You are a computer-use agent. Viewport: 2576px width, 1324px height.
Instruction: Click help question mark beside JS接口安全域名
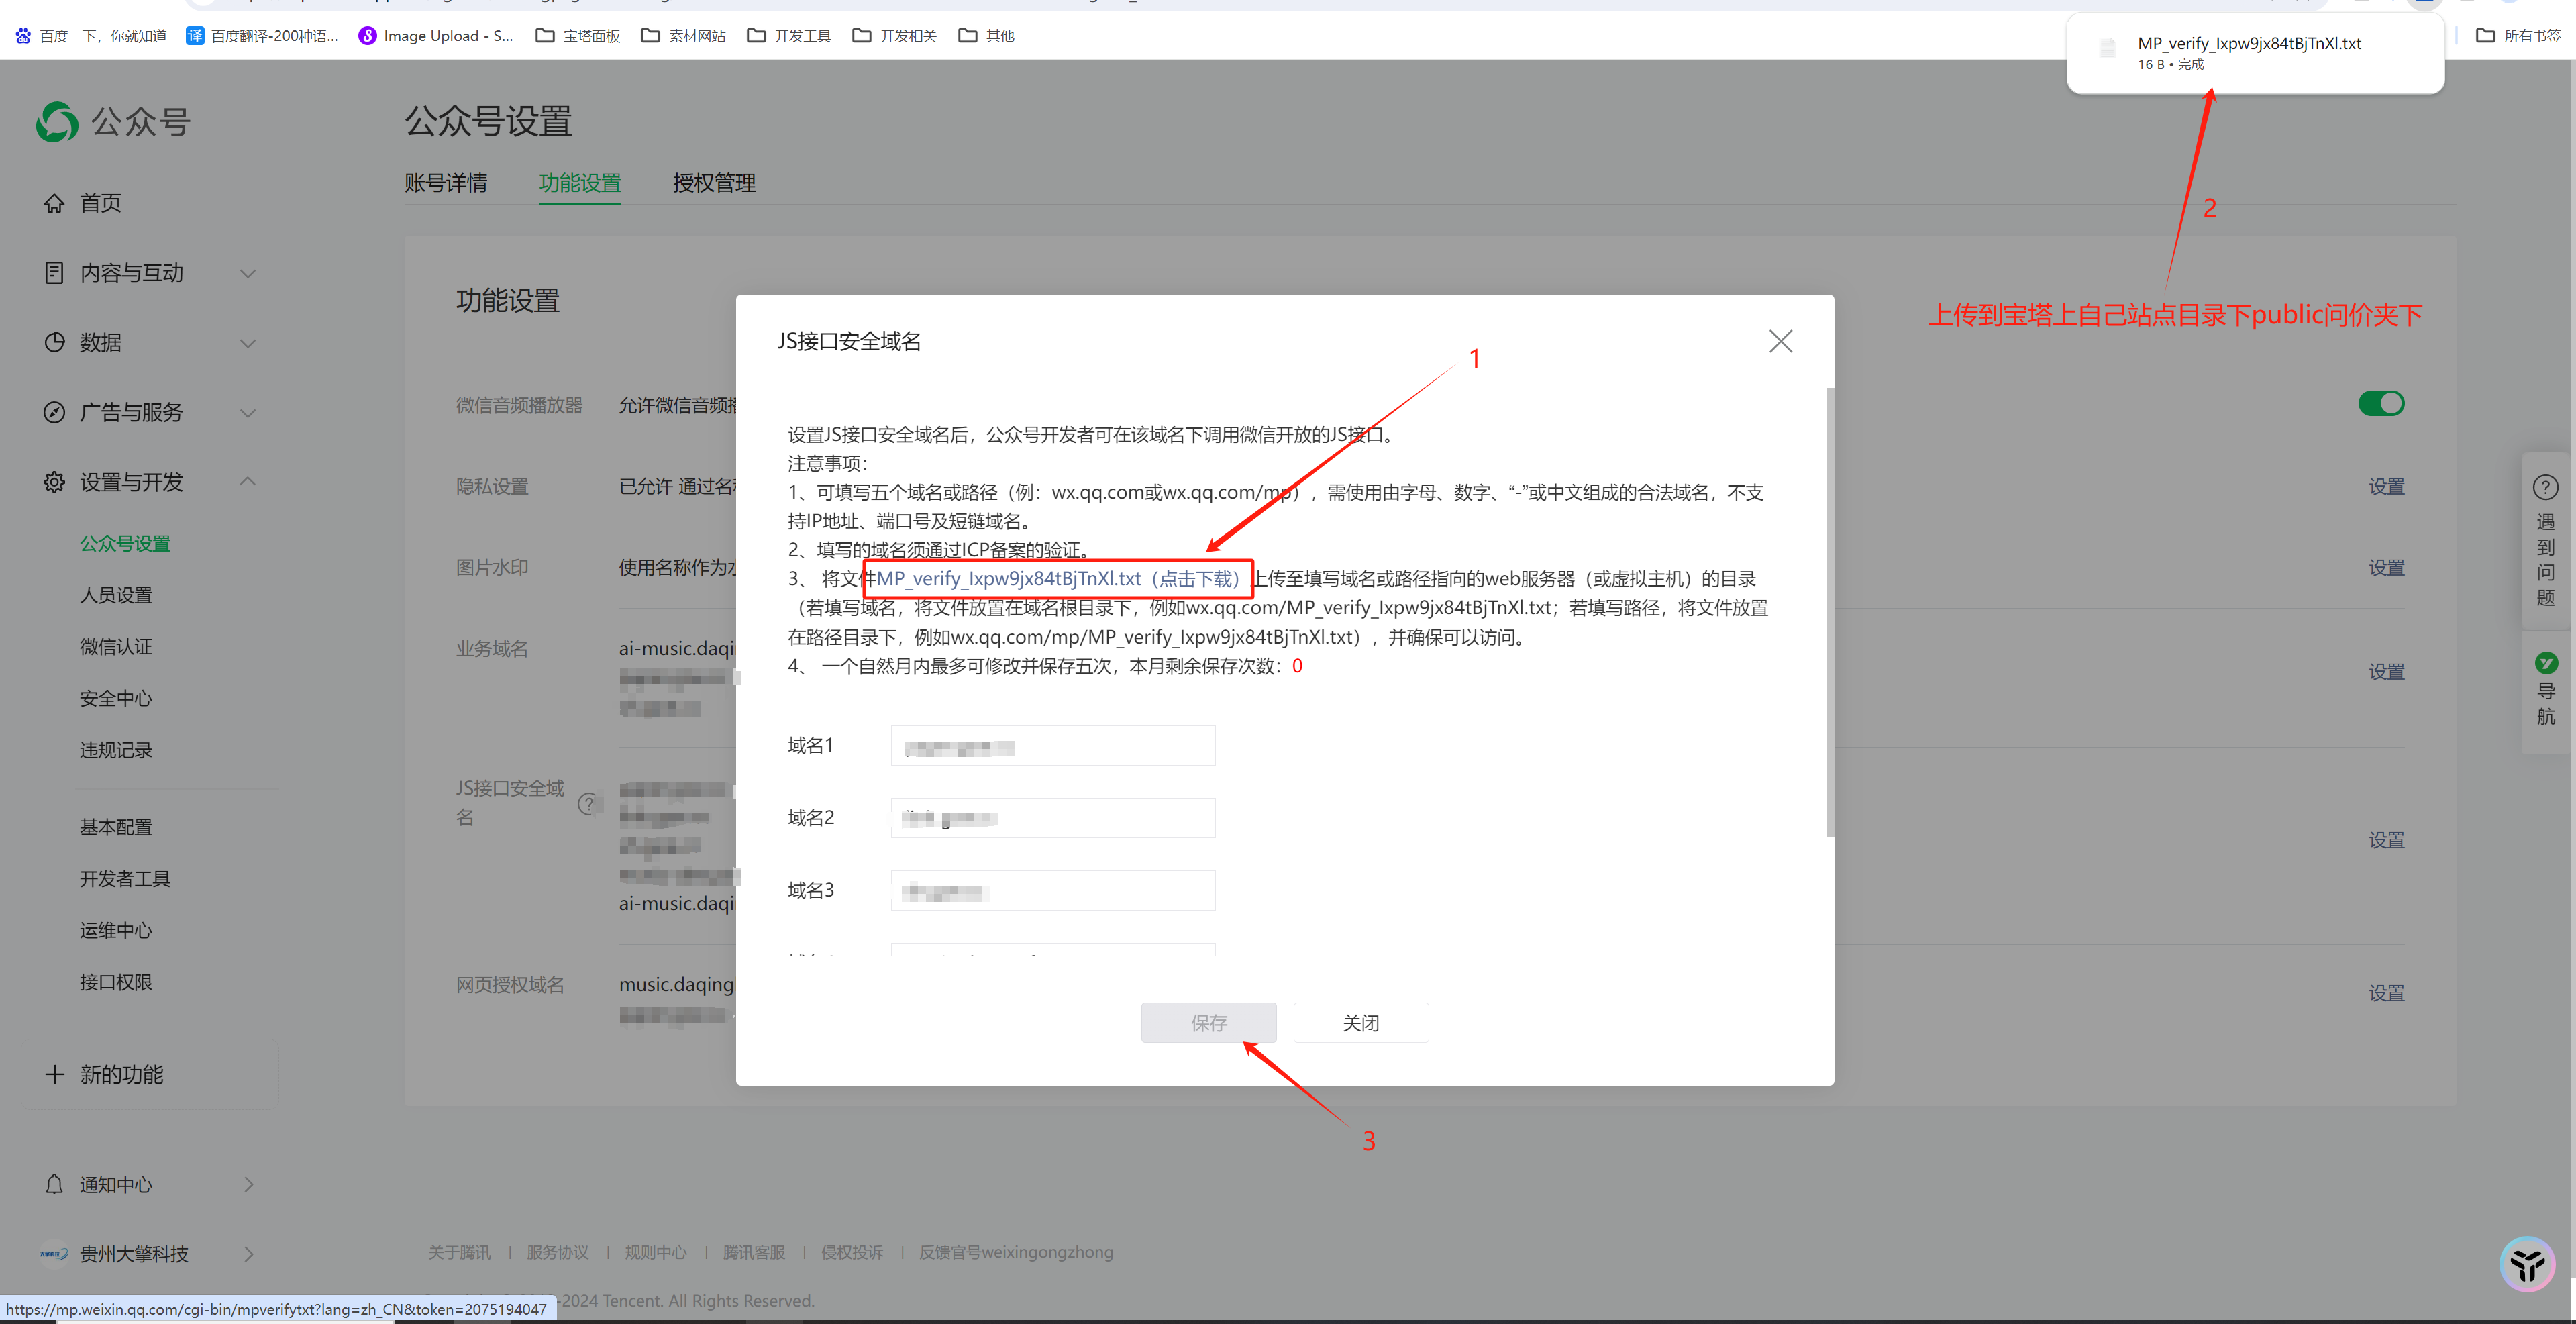588,803
